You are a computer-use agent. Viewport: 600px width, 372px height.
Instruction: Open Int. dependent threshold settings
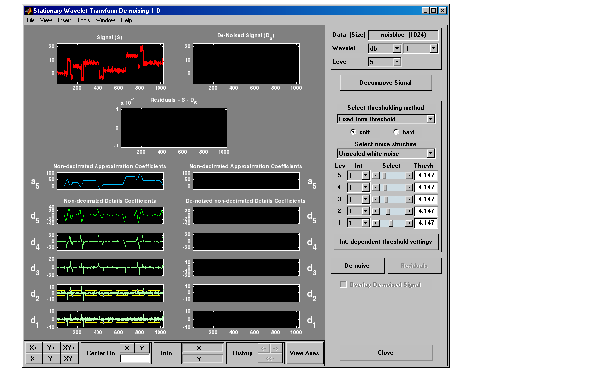[386, 242]
